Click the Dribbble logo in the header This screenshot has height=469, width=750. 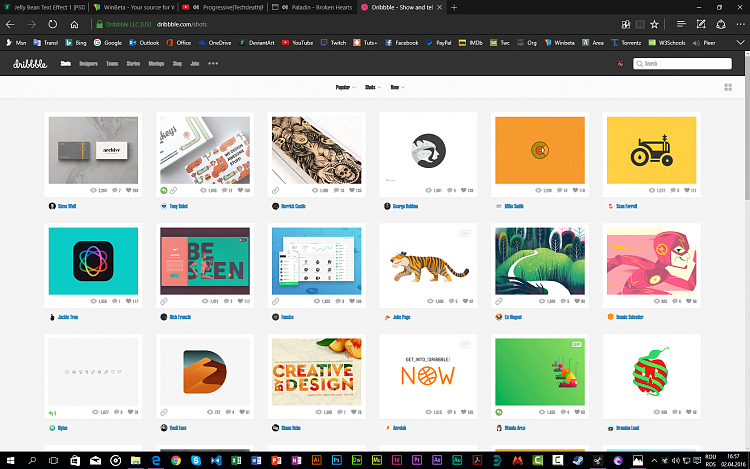pos(31,63)
